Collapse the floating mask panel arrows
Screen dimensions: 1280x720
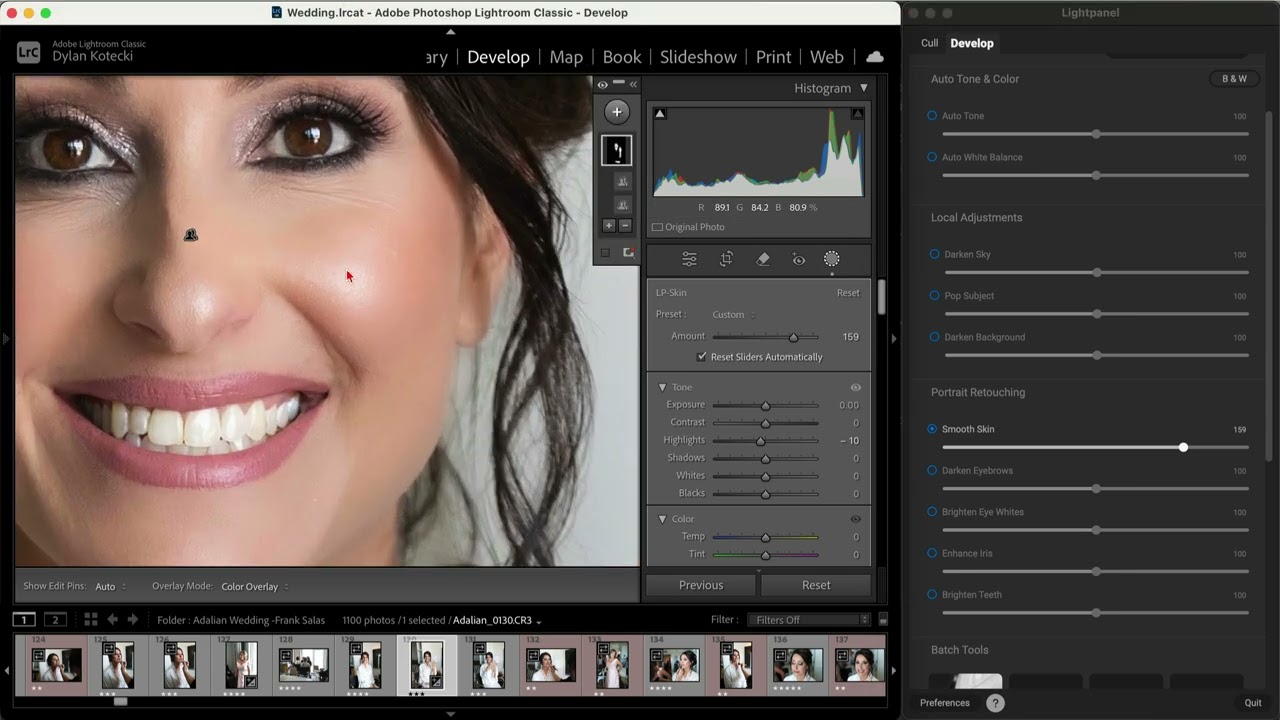click(x=633, y=85)
